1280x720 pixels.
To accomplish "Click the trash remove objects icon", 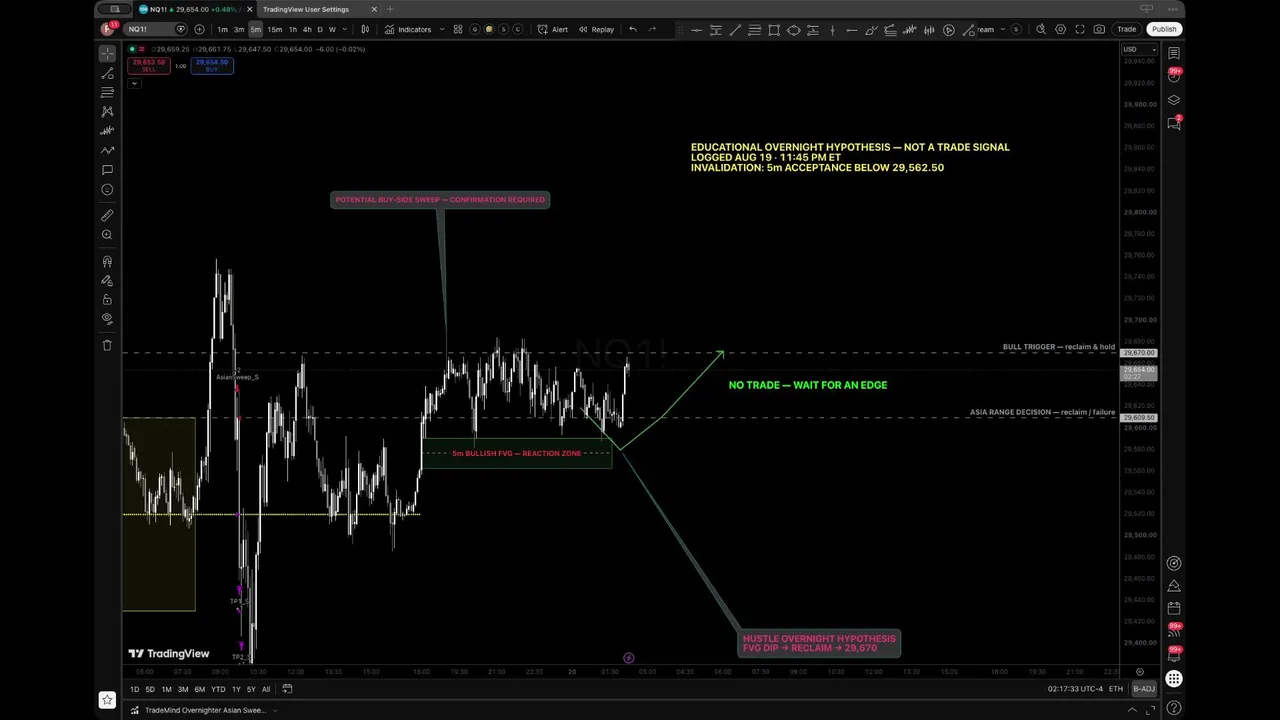I will point(107,345).
